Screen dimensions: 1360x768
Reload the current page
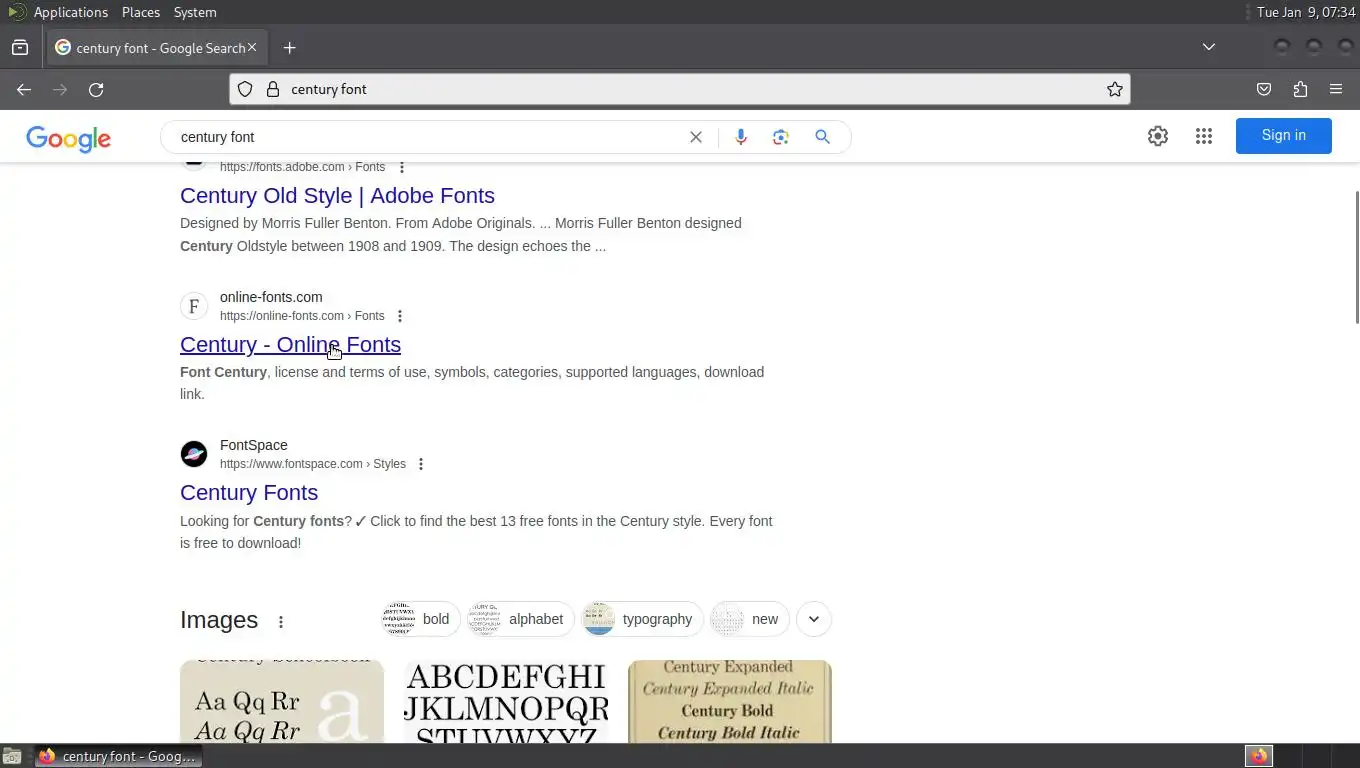96,89
